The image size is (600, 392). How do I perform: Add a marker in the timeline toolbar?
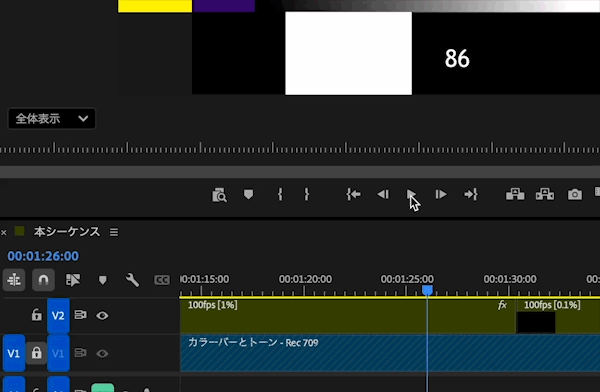click(103, 280)
